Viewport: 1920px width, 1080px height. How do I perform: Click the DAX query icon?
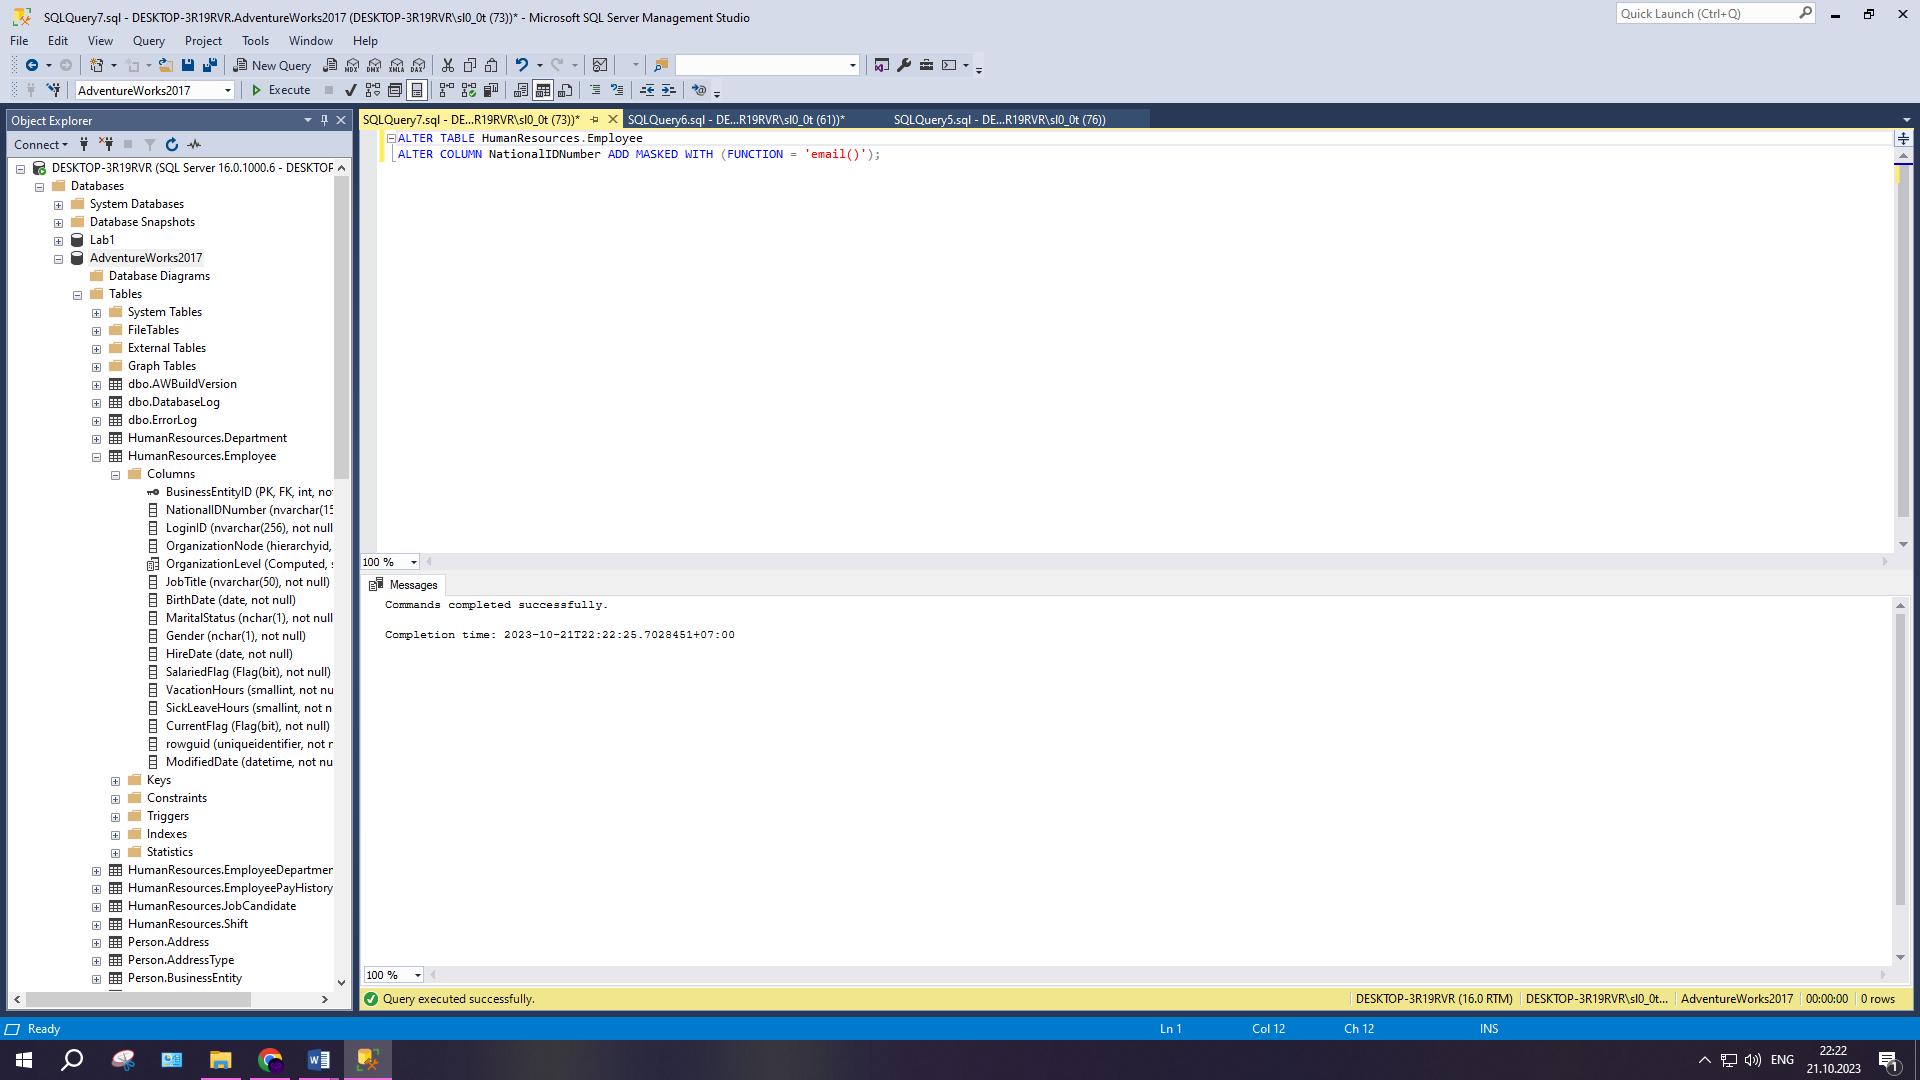click(419, 65)
